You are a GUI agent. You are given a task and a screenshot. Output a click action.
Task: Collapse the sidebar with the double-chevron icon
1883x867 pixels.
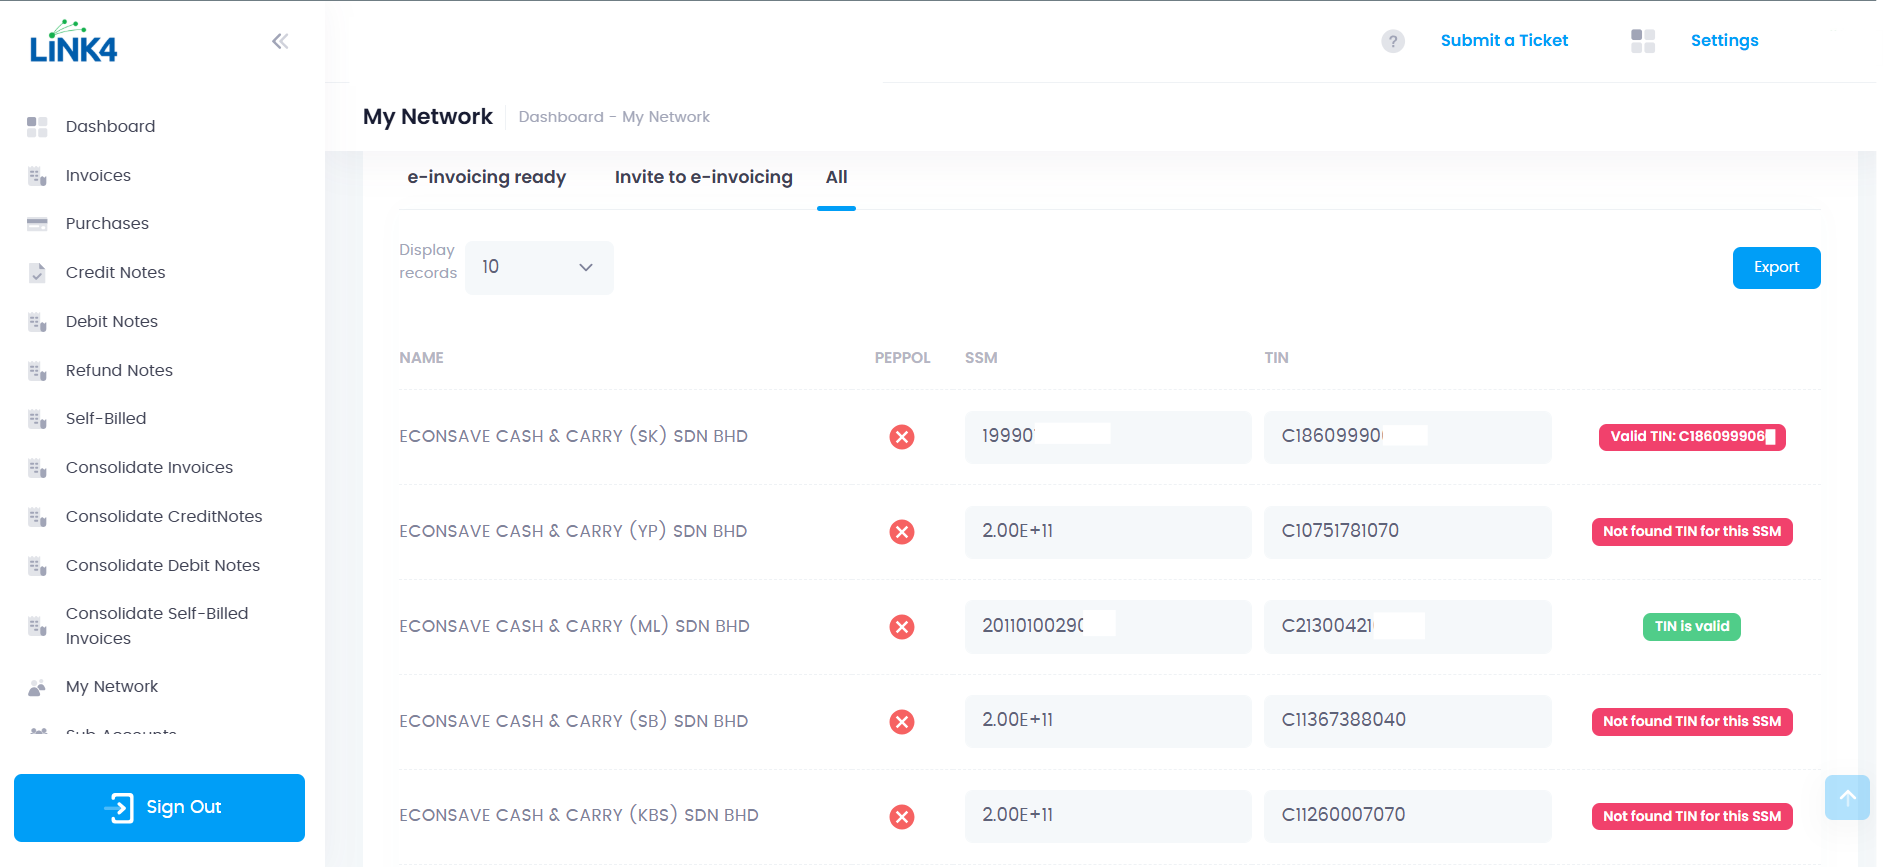(280, 41)
